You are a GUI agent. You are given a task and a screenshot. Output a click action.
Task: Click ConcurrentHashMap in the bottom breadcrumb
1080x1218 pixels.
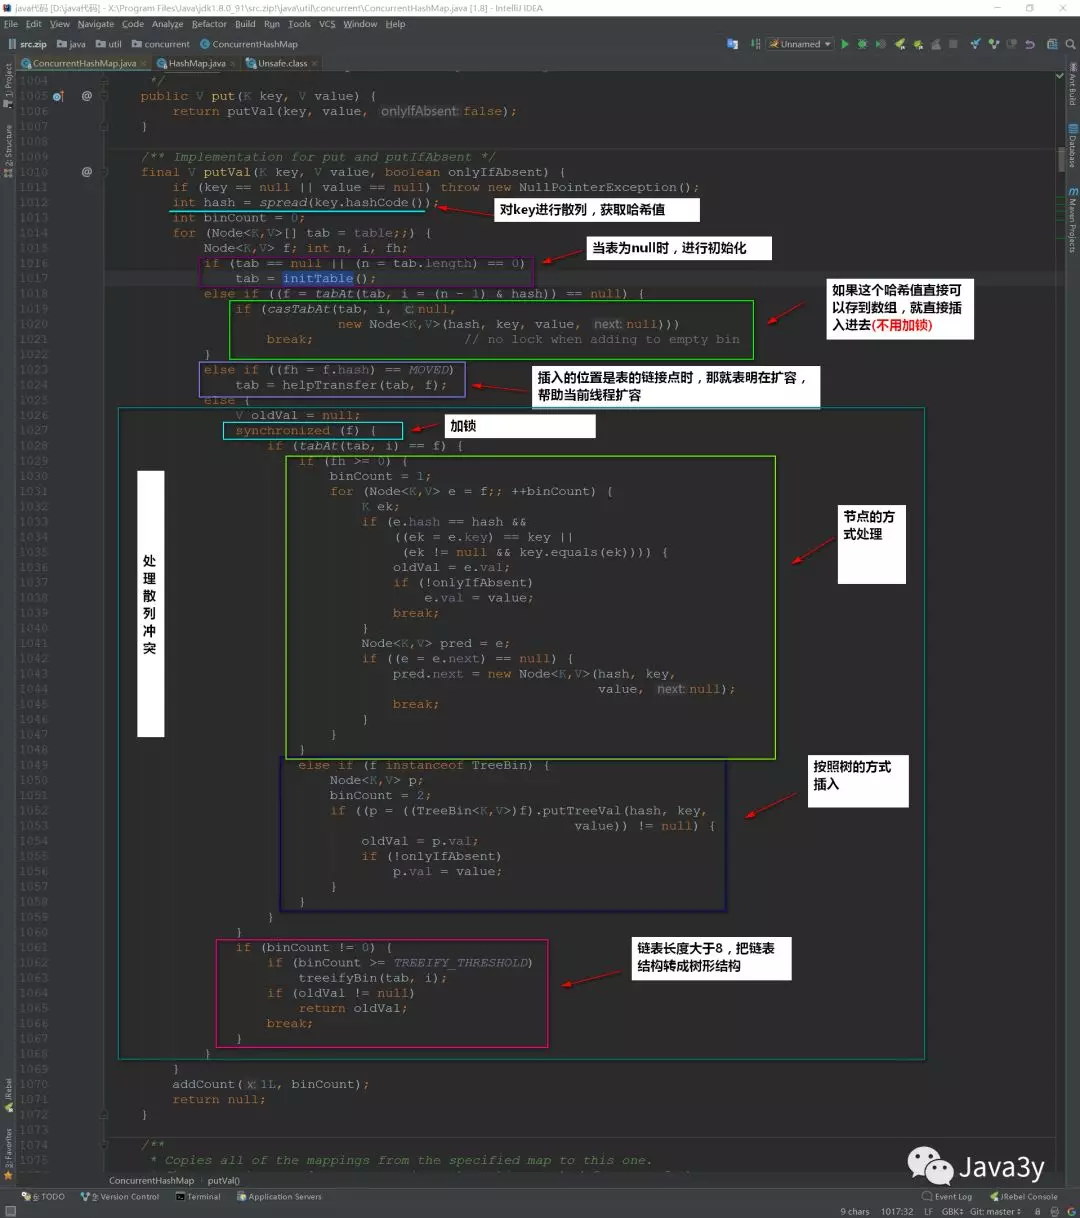[152, 1180]
